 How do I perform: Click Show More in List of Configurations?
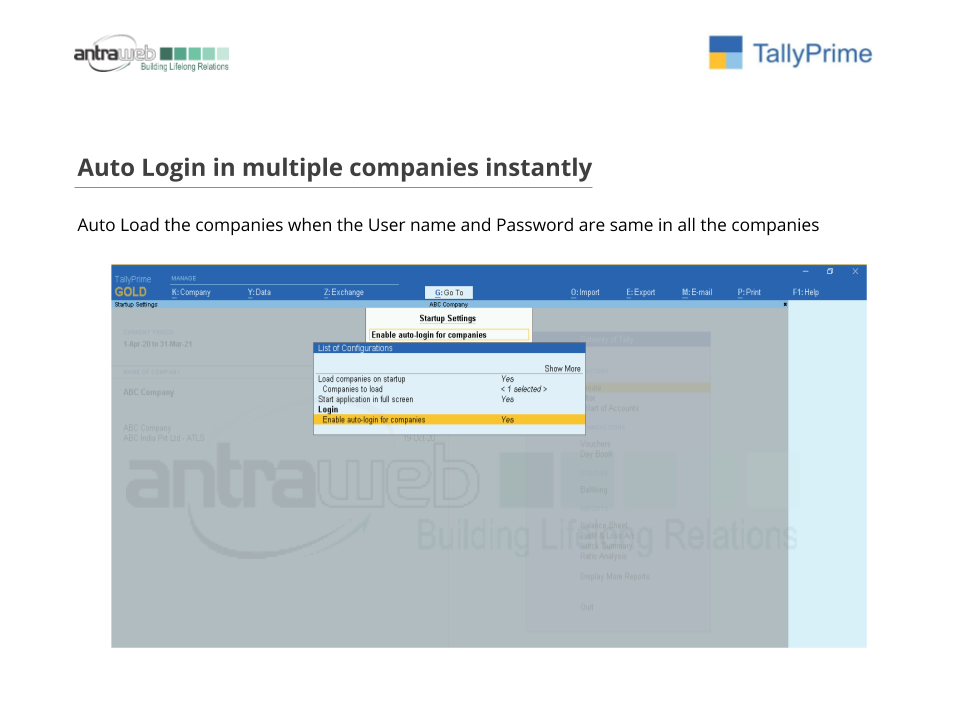point(562,369)
